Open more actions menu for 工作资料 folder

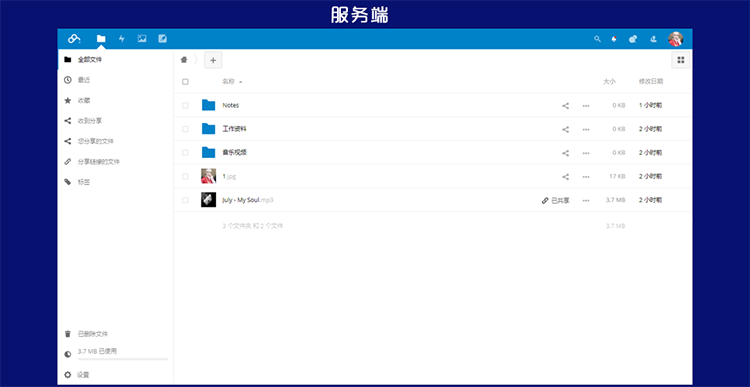coord(586,129)
